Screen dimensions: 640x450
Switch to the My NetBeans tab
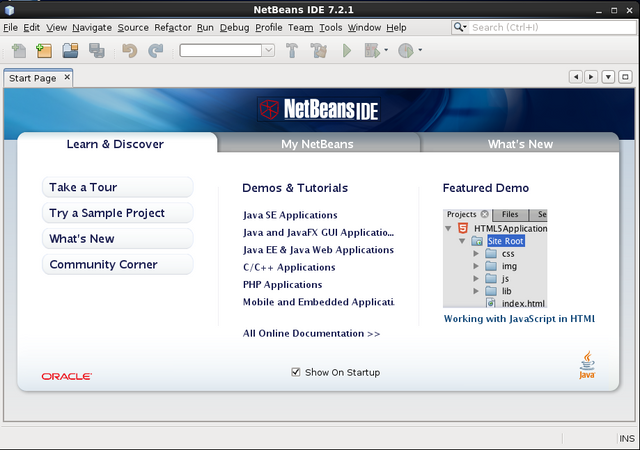click(x=317, y=144)
